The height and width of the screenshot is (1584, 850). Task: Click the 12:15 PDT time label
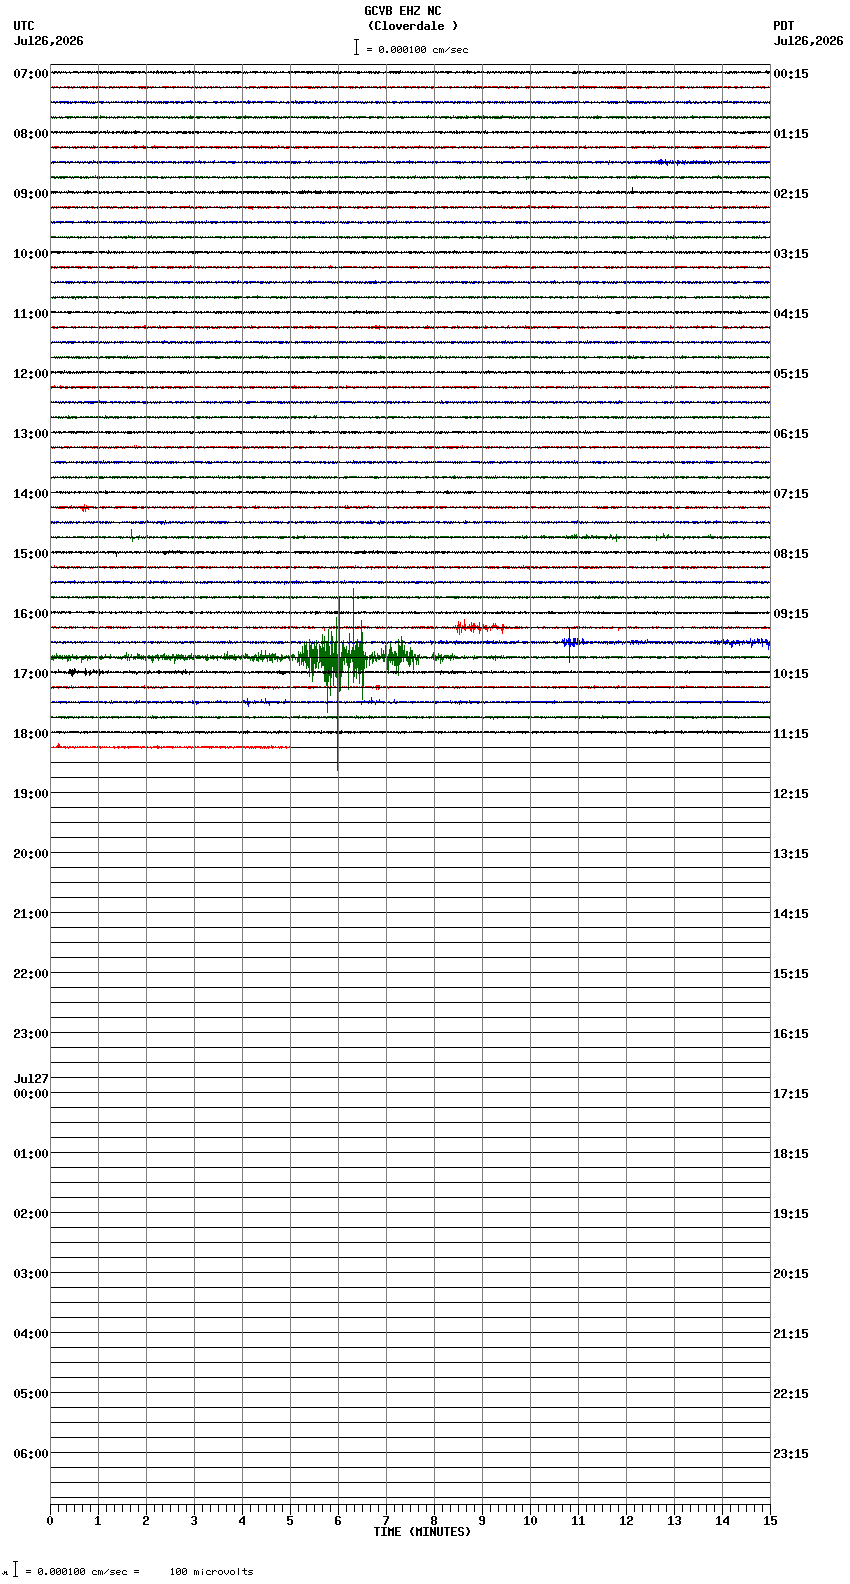click(791, 794)
